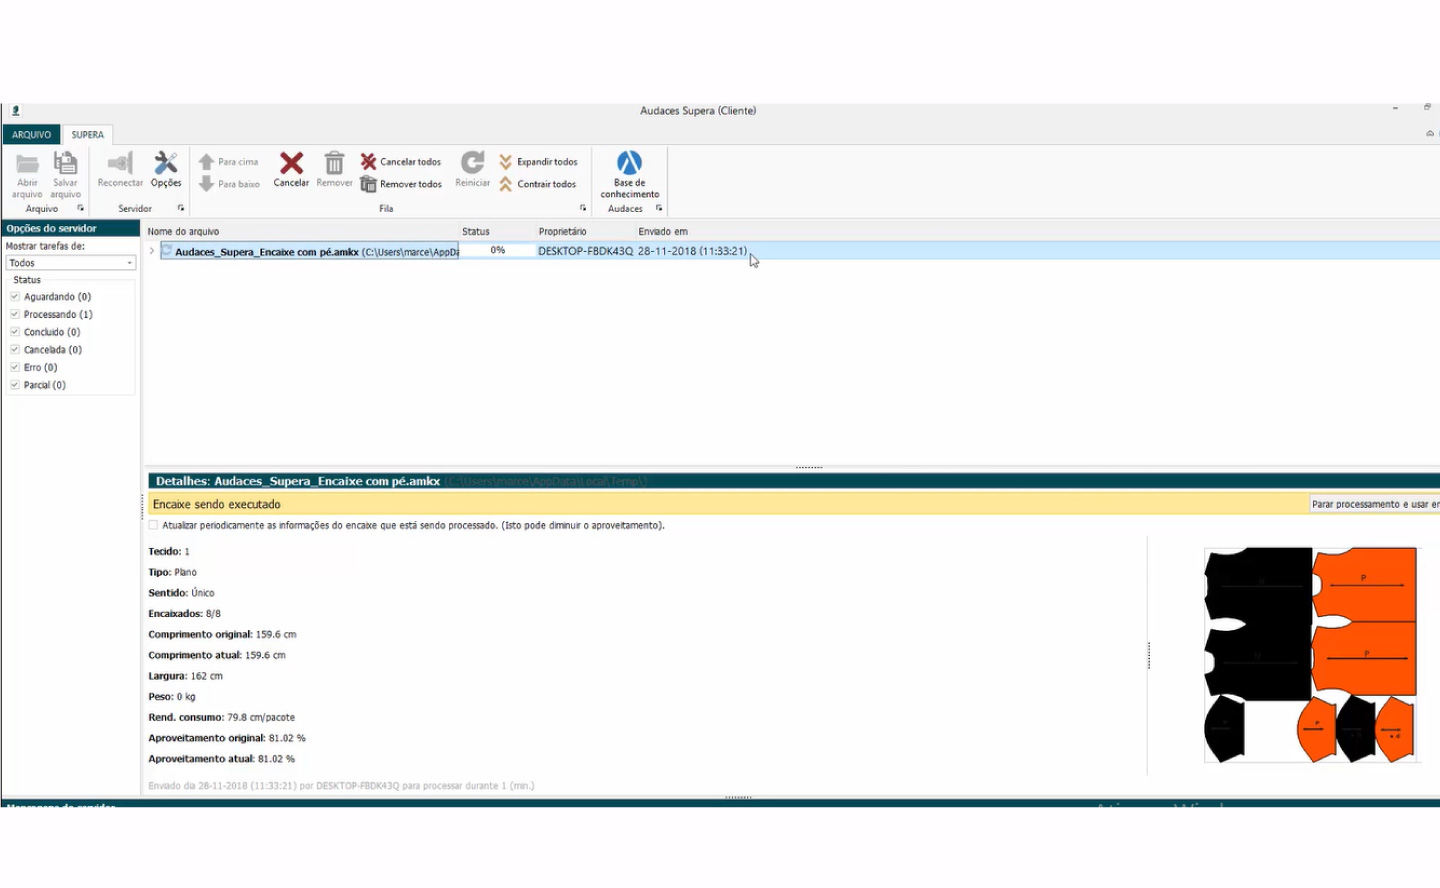The height and width of the screenshot is (888, 1440).
Task: Open Audaces group dialog launcher
Action: 659,208
